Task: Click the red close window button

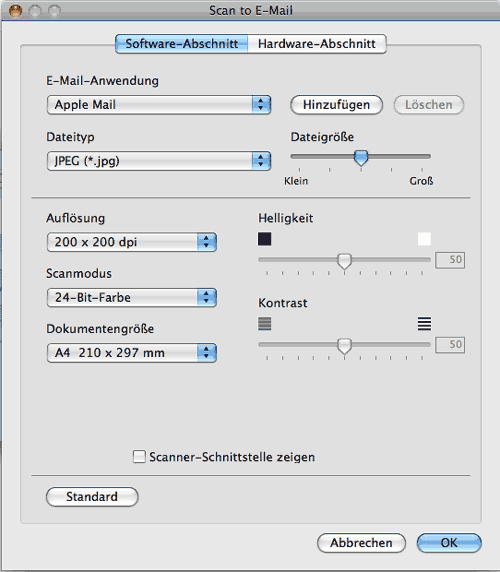Action: click(16, 11)
